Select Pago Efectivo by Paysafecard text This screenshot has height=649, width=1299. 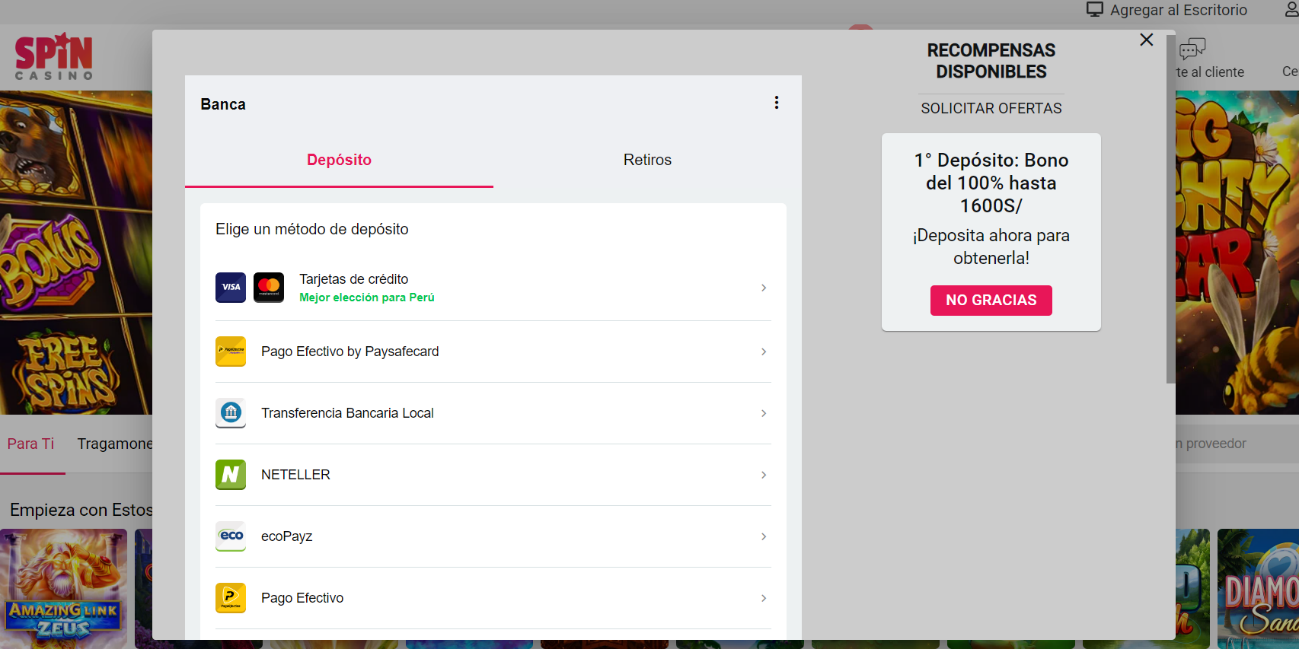point(350,351)
